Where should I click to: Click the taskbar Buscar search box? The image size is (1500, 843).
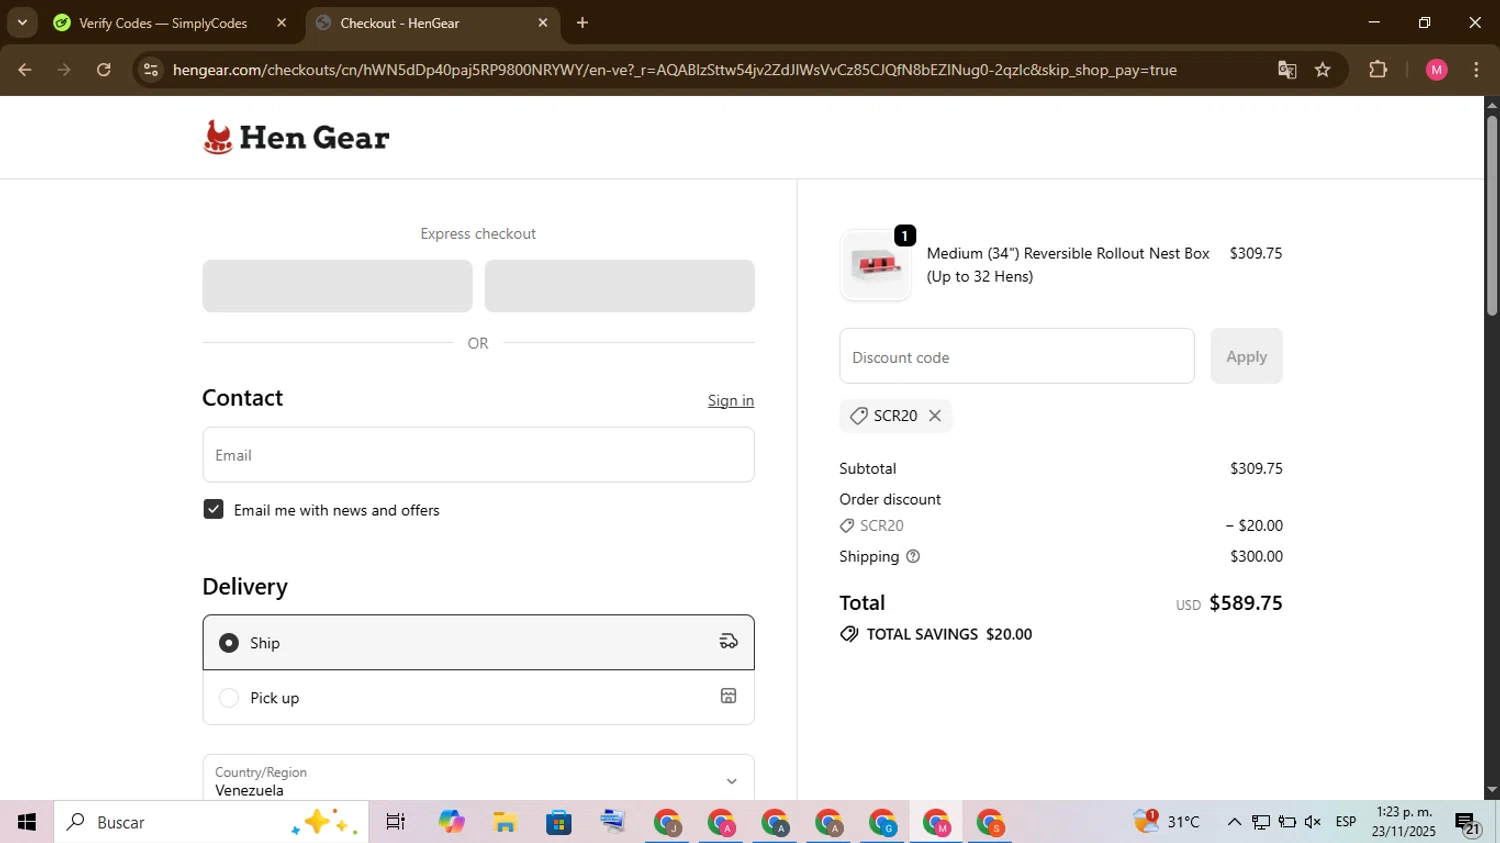[x=211, y=822]
